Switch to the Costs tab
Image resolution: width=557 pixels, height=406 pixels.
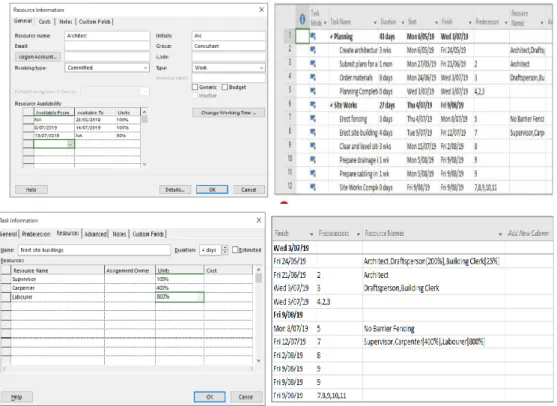point(44,22)
